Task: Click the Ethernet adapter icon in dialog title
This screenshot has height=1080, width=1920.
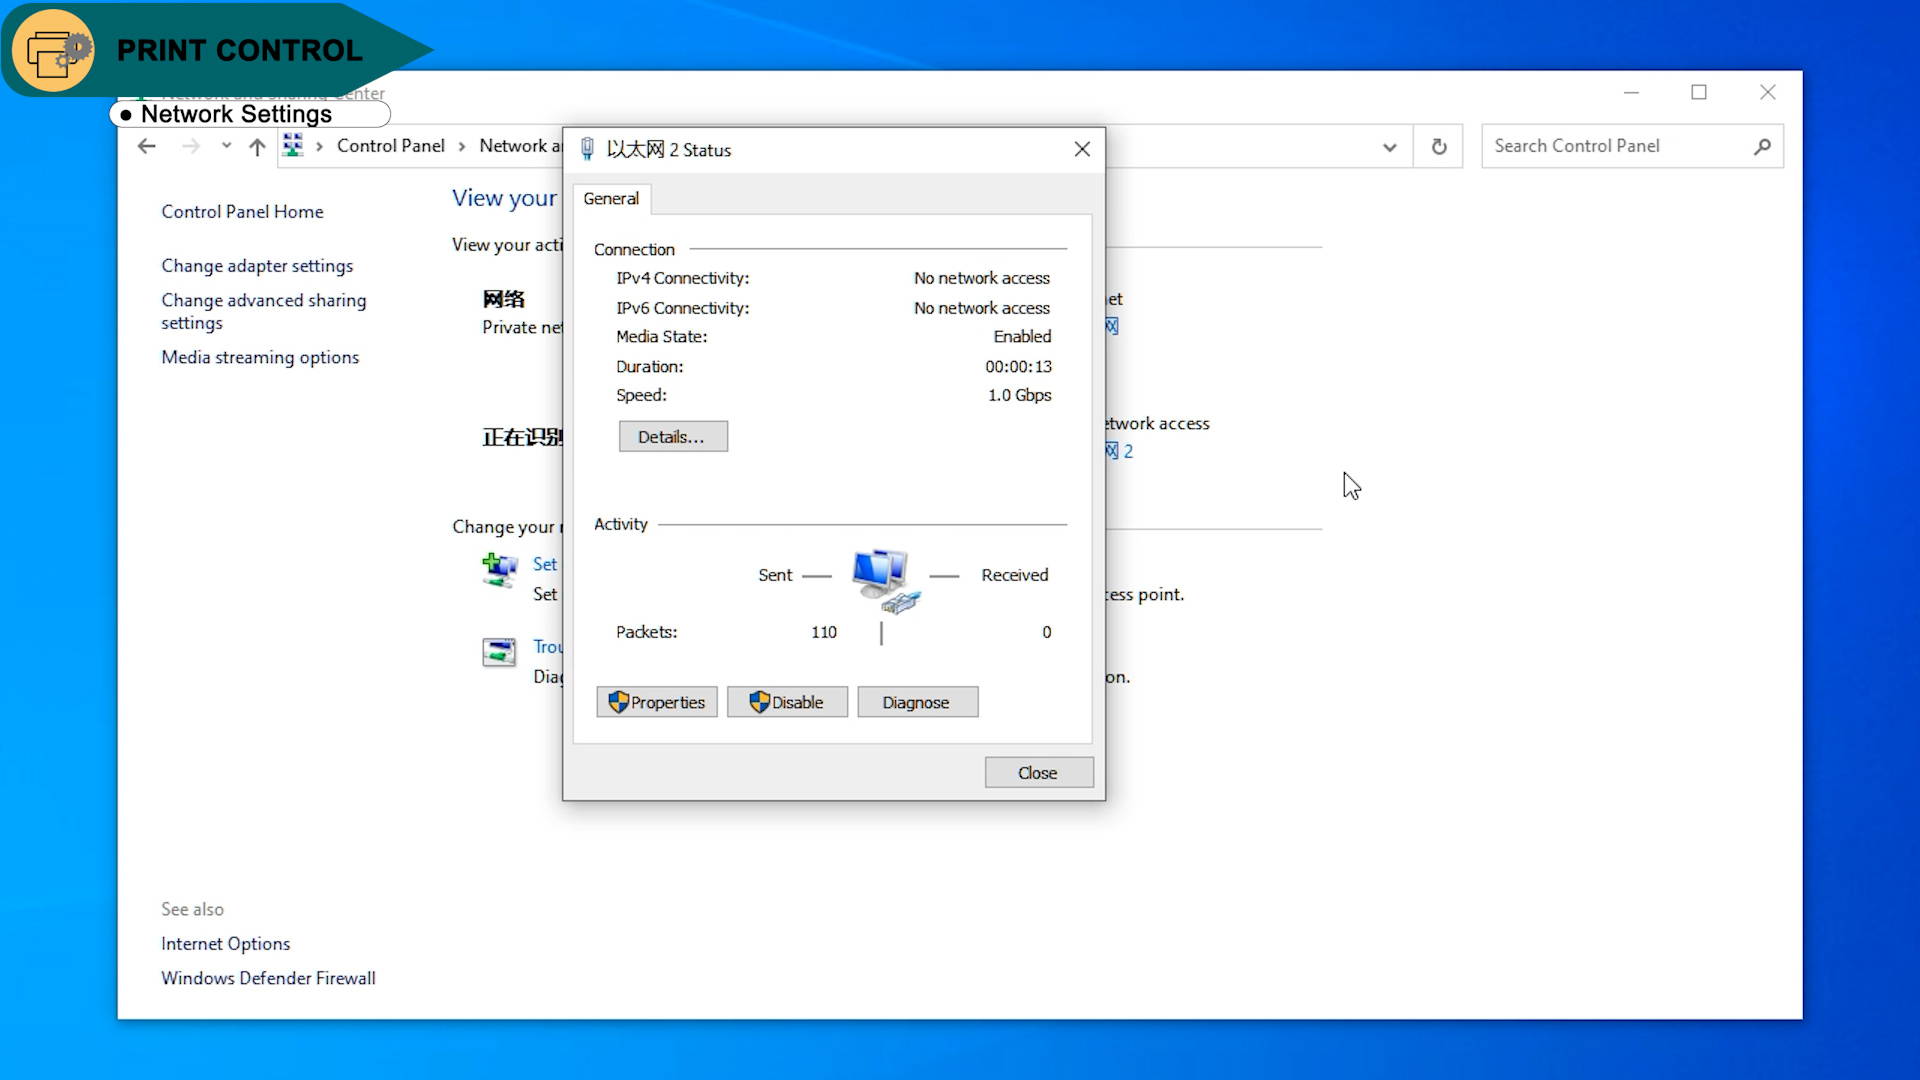Action: (588, 149)
